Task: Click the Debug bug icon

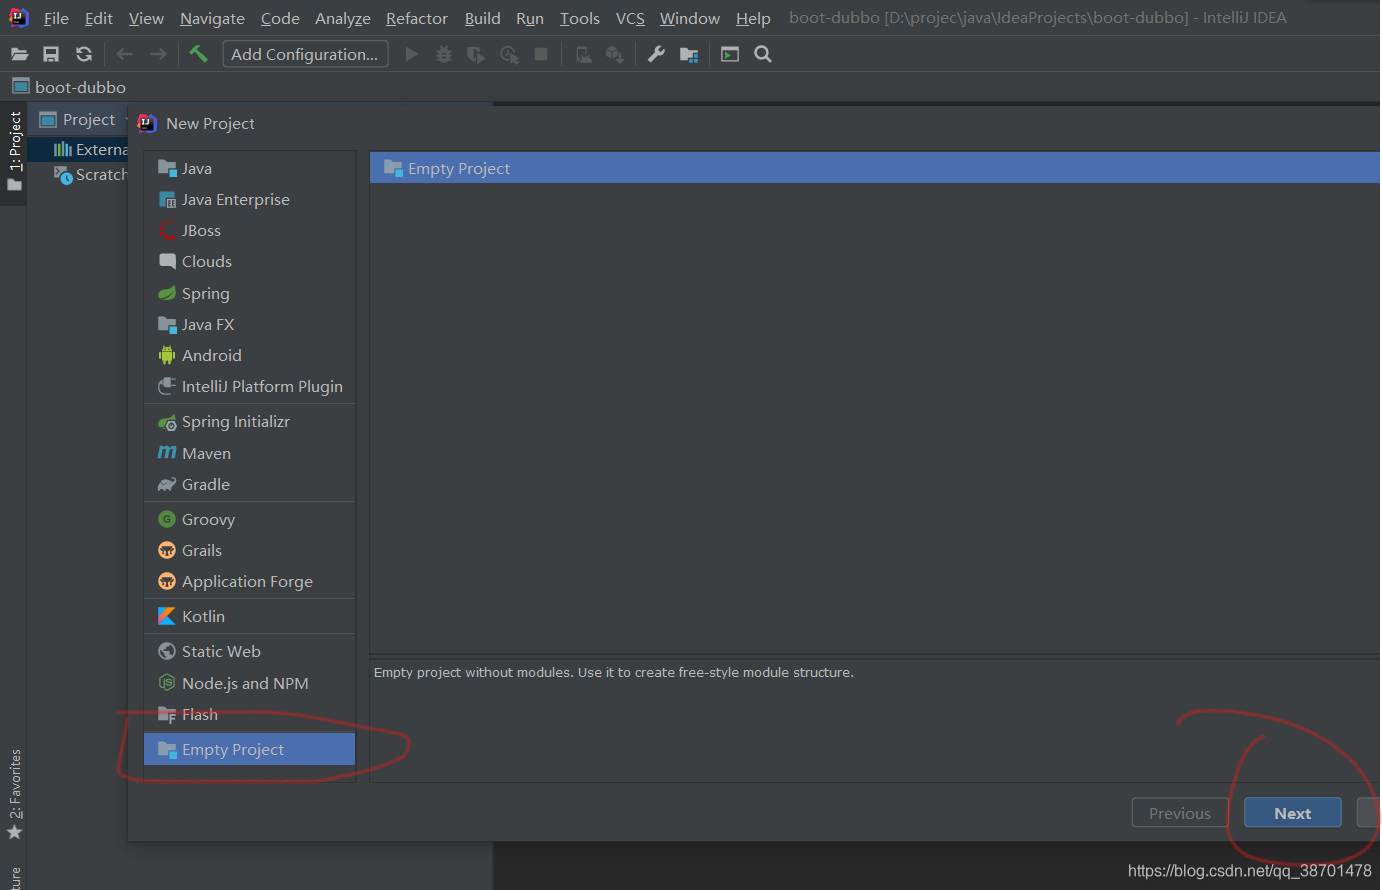Action: tap(444, 54)
